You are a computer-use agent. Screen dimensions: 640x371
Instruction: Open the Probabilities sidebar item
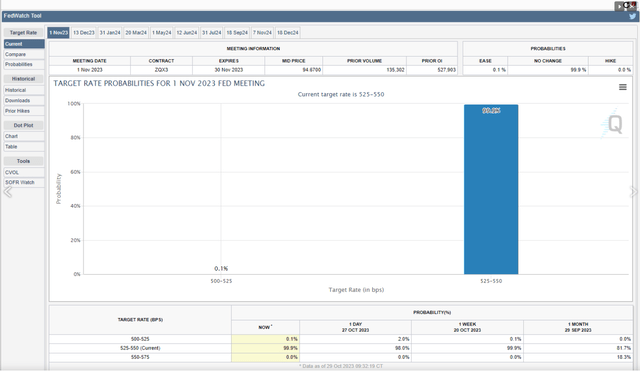point(24,64)
